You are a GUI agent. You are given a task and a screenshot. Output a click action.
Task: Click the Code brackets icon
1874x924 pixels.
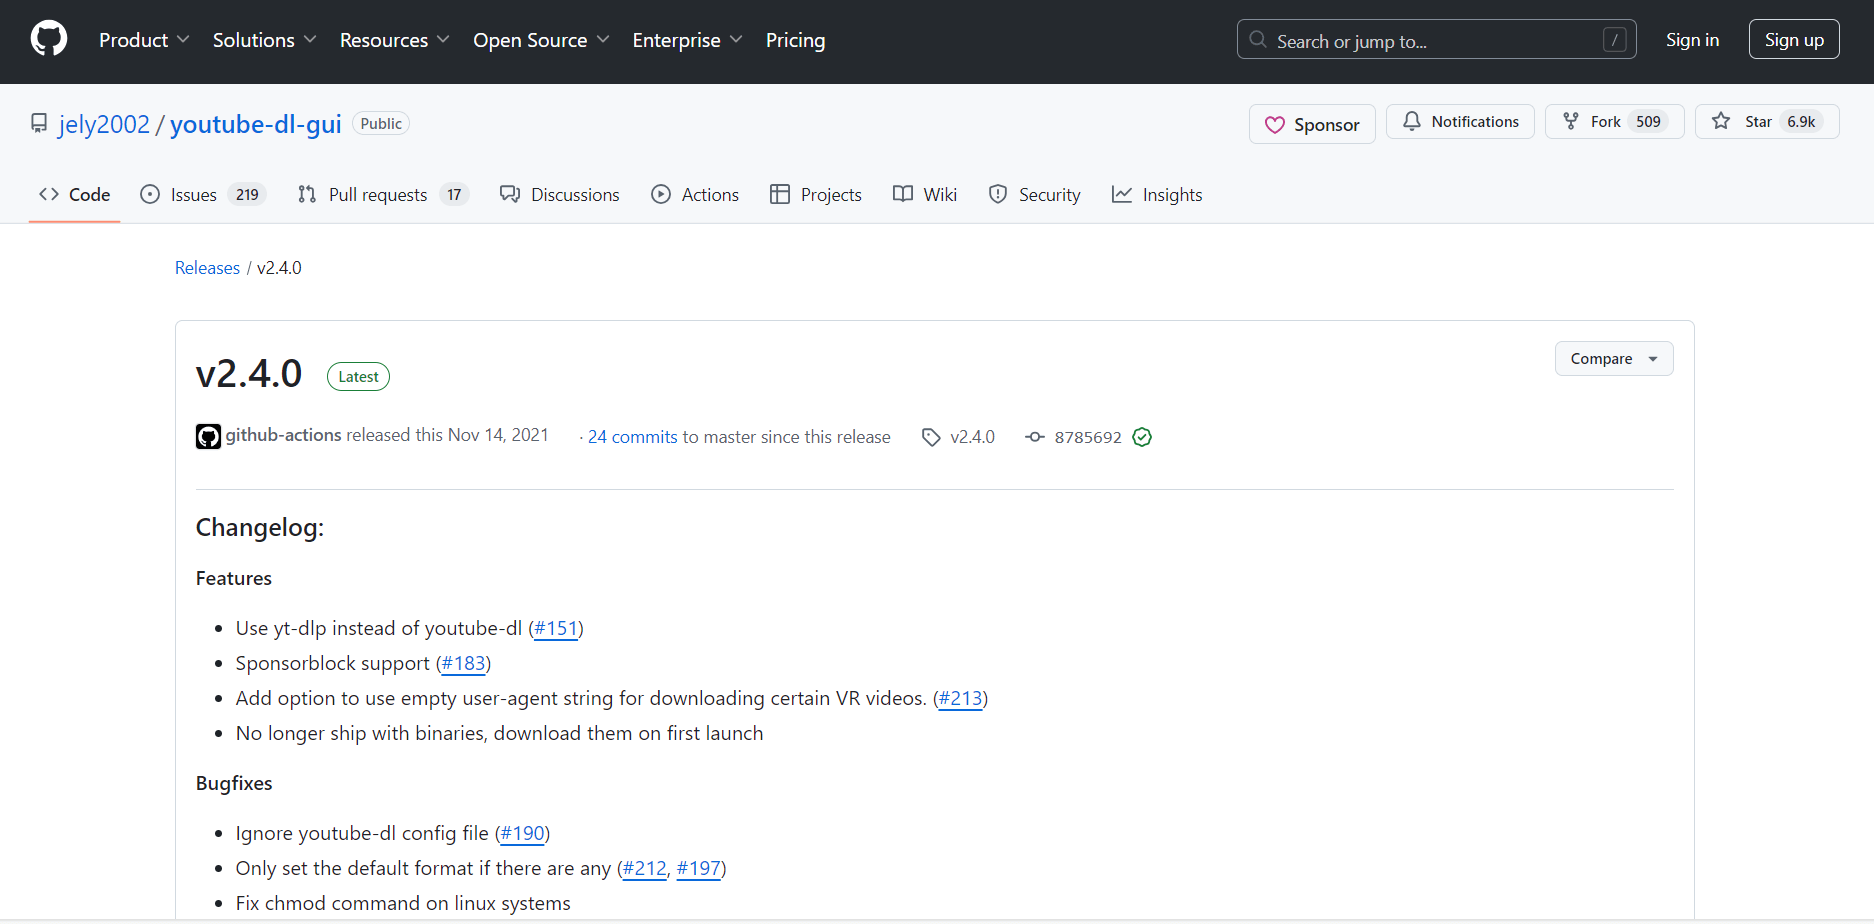(49, 194)
